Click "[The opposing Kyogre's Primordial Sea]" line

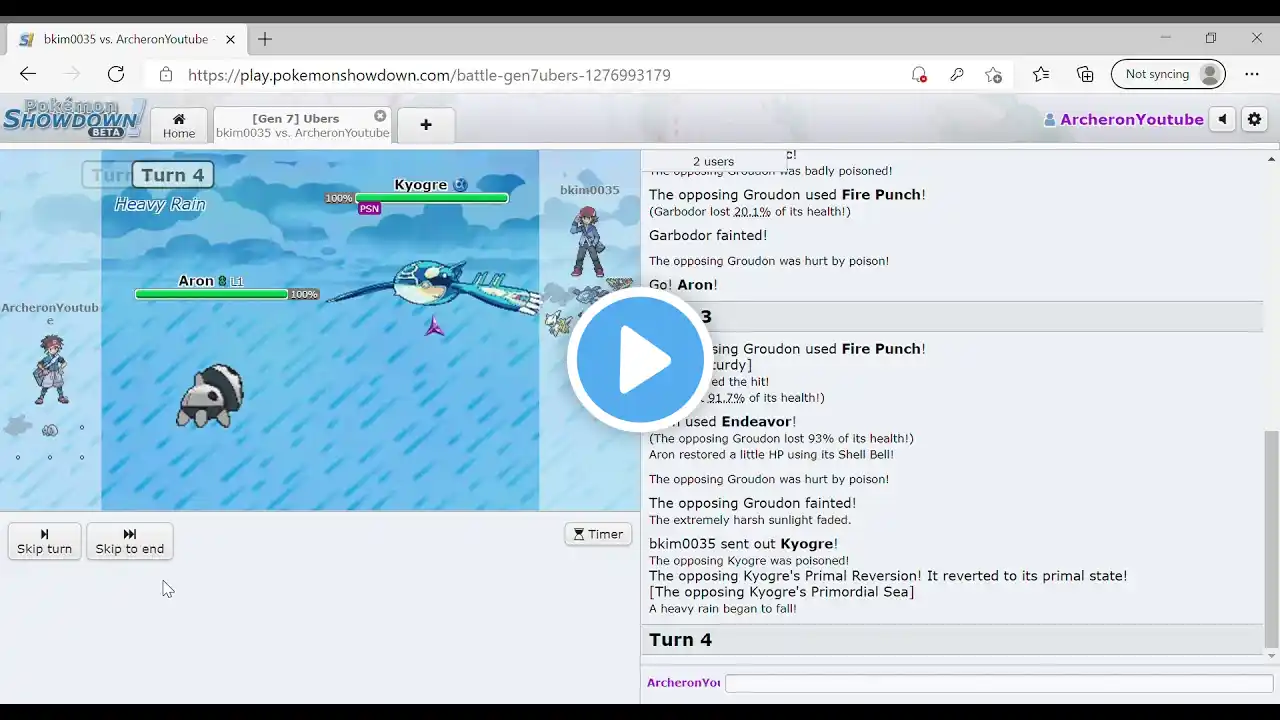(x=782, y=592)
